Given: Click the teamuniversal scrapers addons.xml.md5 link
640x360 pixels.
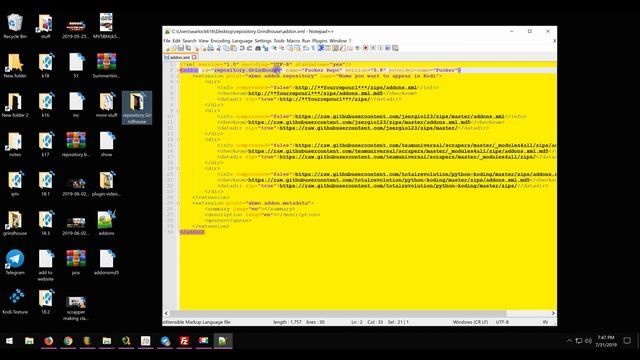Looking at the screenshot, I should coord(398,151).
